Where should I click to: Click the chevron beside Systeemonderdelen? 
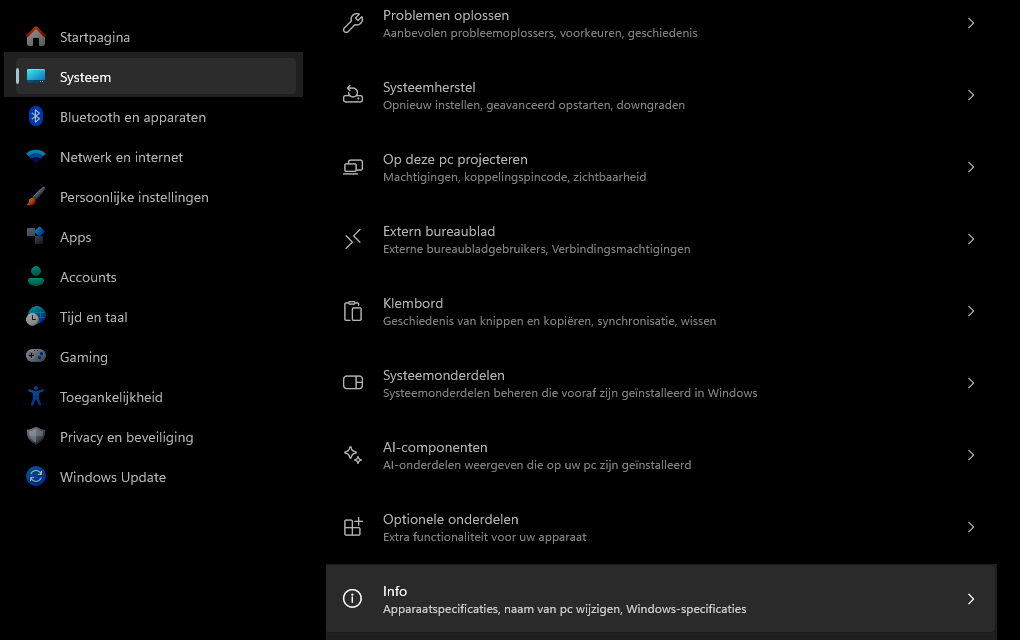970,383
